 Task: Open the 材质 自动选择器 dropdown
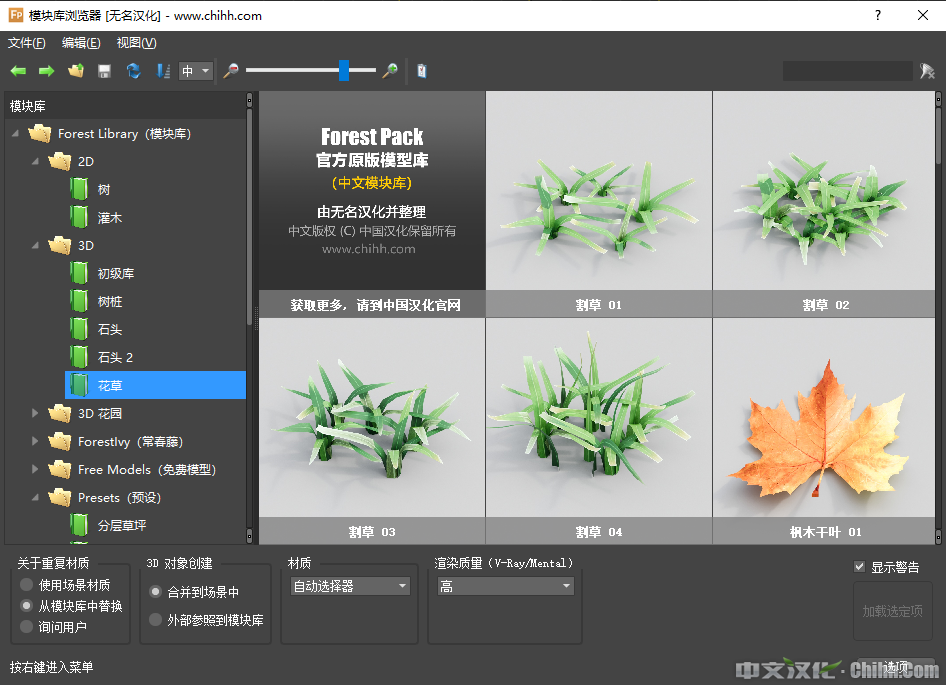pos(350,586)
